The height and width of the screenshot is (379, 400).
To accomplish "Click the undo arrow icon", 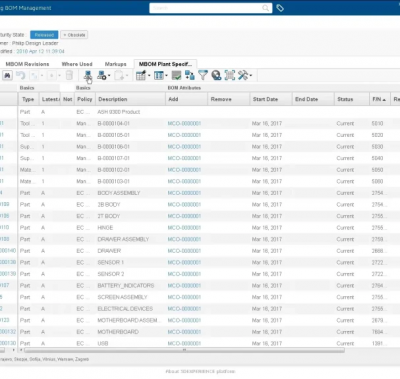I will pyautogui.click(x=21, y=75).
